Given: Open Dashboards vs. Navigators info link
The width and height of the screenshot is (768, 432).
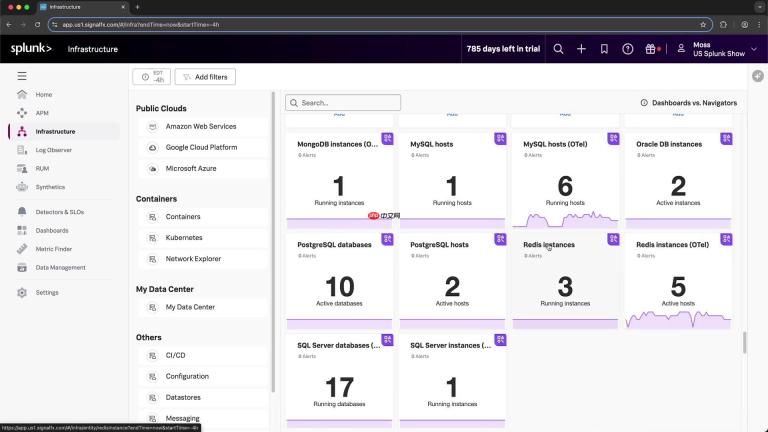Looking at the screenshot, I should 689,103.
